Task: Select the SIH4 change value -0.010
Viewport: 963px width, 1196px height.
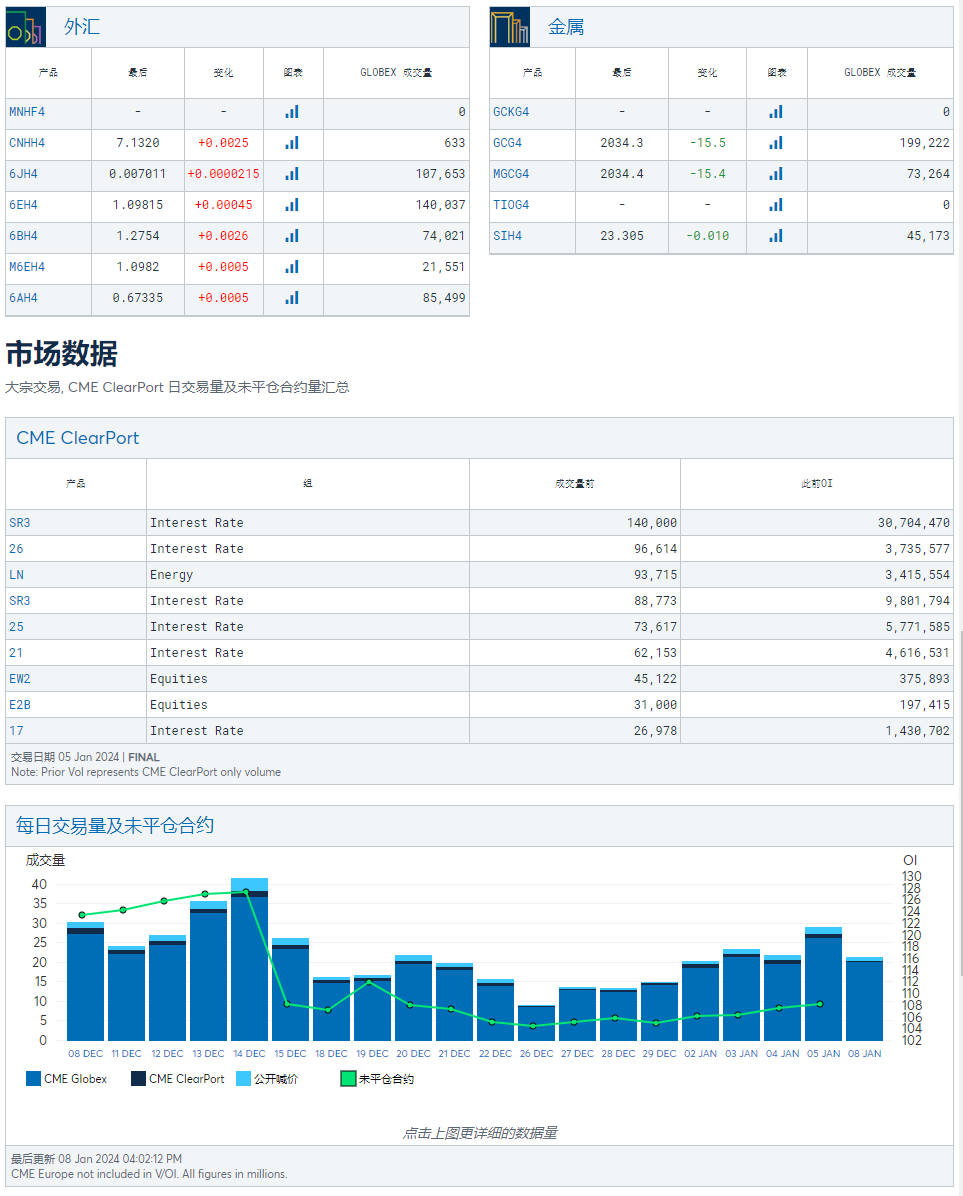Action: tap(708, 236)
